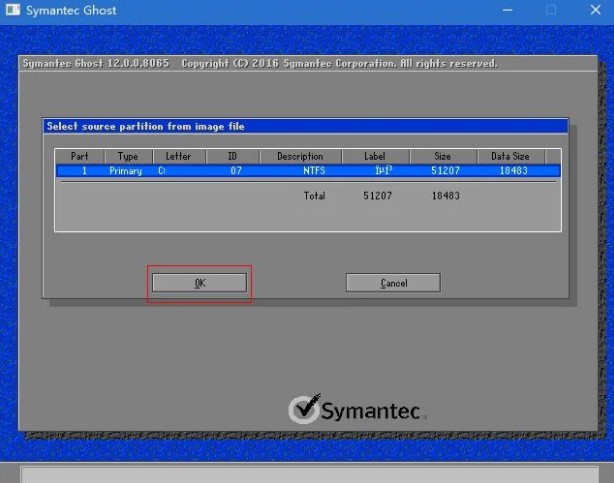This screenshot has width=614, height=483.
Task: Cancel the source partition dialog
Action: pyautogui.click(x=393, y=283)
